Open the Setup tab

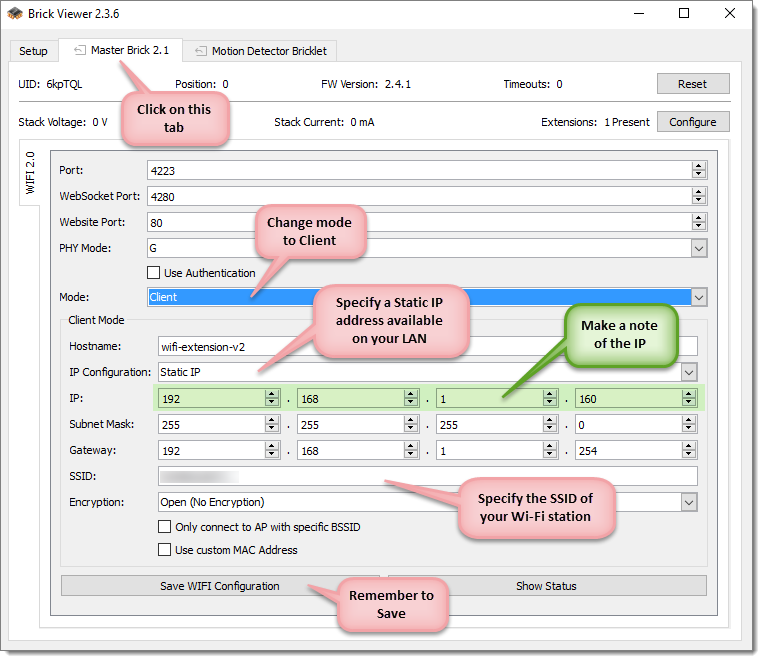coord(33,51)
